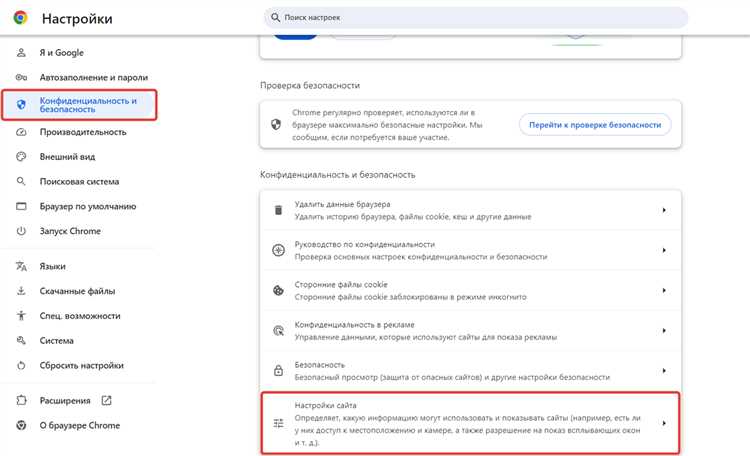Expand Сторонние файлы cookie using its arrow

click(x=664, y=290)
